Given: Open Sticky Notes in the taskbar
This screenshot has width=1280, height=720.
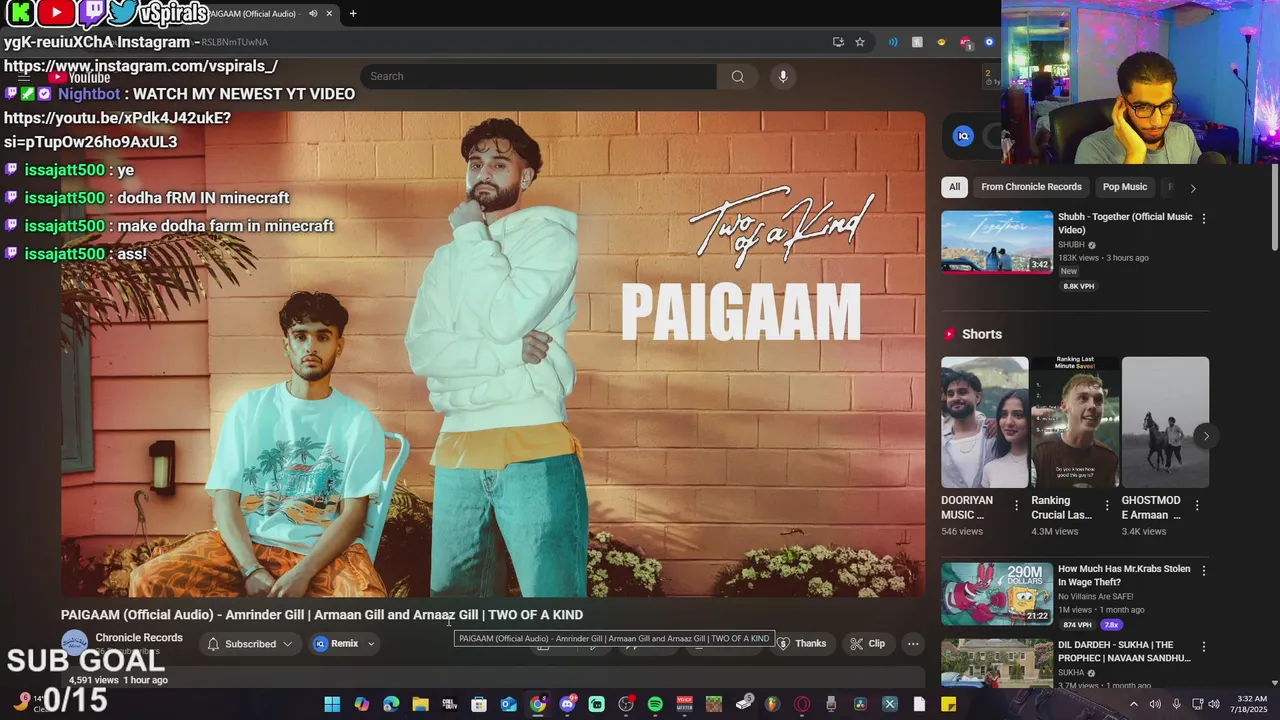Looking at the screenshot, I should 948,704.
